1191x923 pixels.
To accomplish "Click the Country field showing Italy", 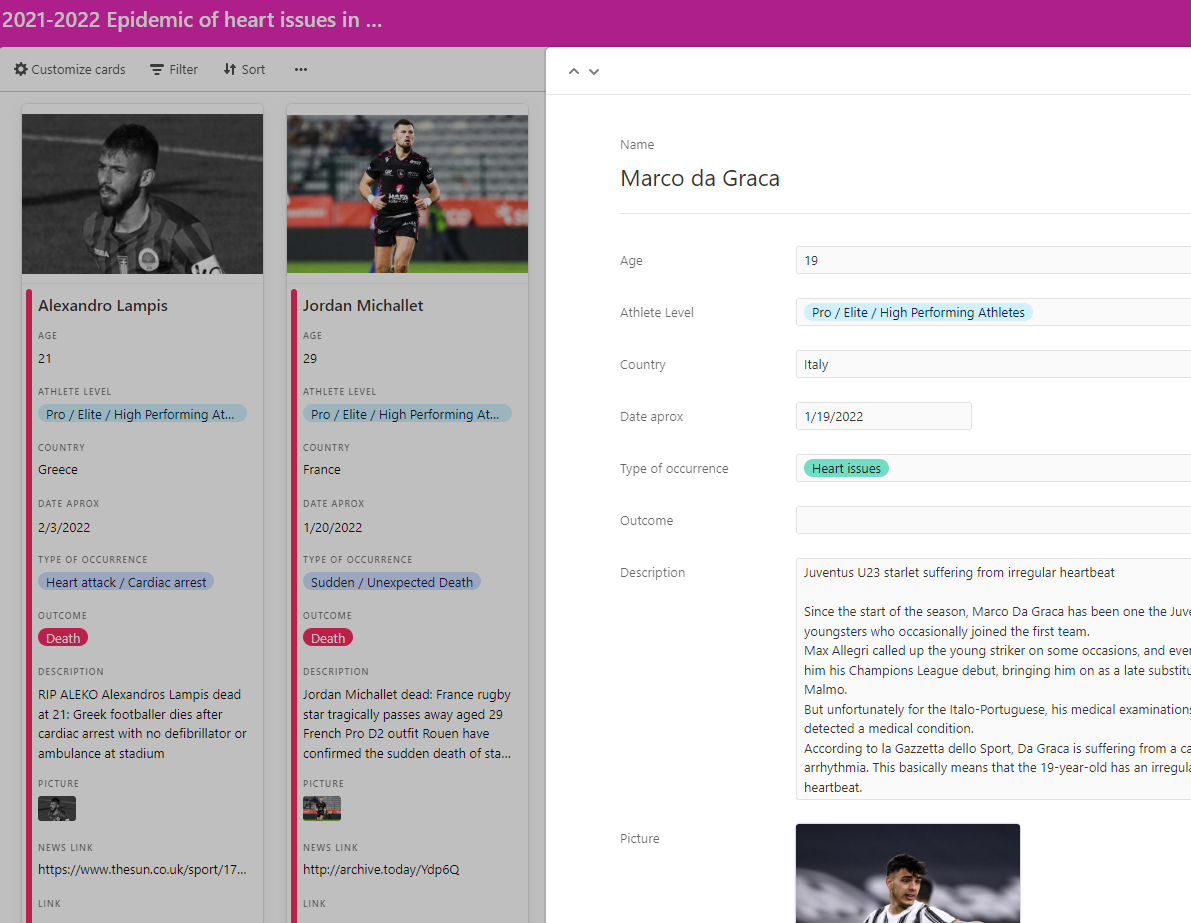I will (x=993, y=365).
